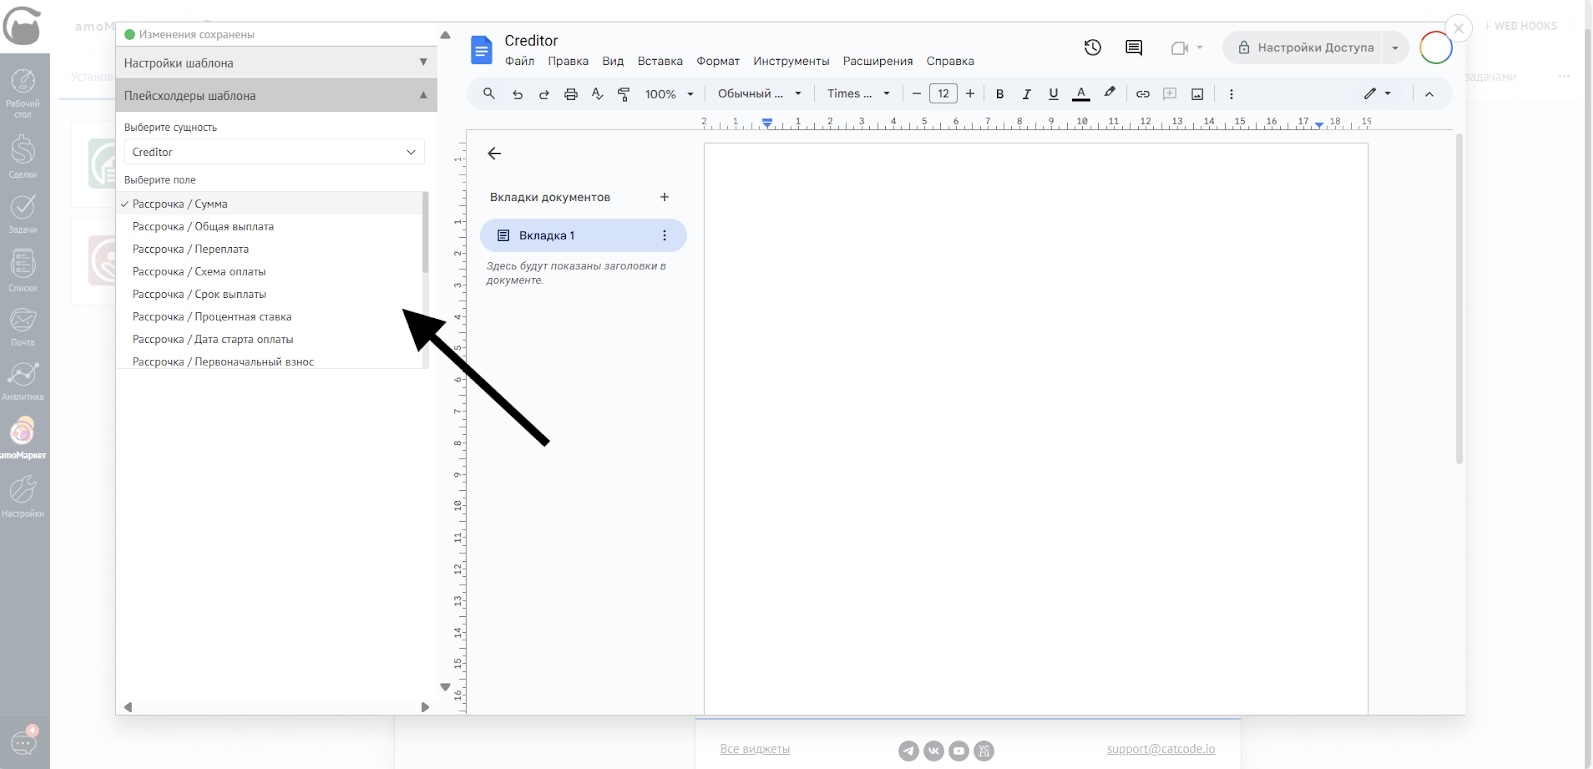Select the Рассрочка / Схема оплаты field
1593x769 pixels.
(270, 272)
